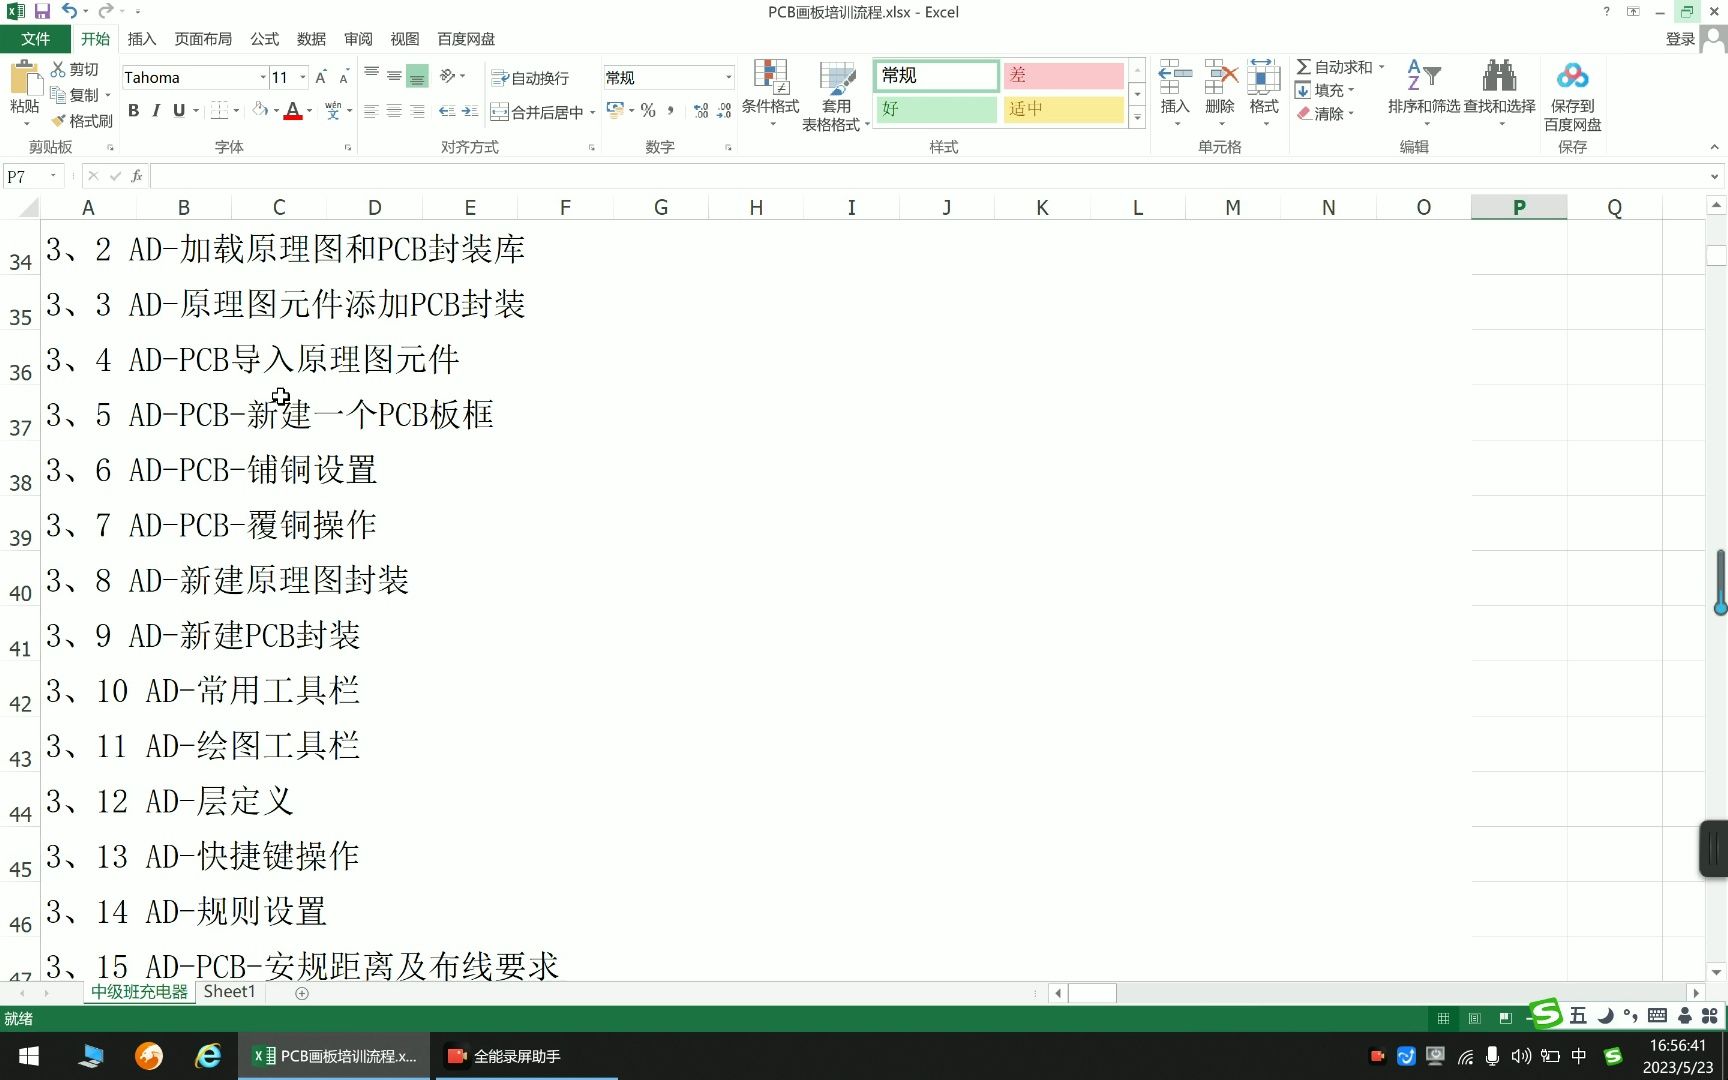
Task: Click the Login (登录) link
Action: tap(1680, 39)
